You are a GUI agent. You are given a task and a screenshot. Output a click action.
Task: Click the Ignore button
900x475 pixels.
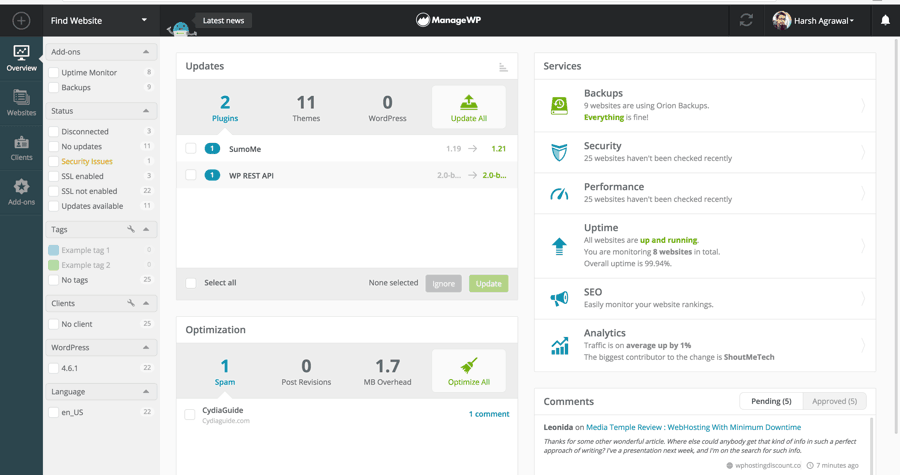coord(443,283)
